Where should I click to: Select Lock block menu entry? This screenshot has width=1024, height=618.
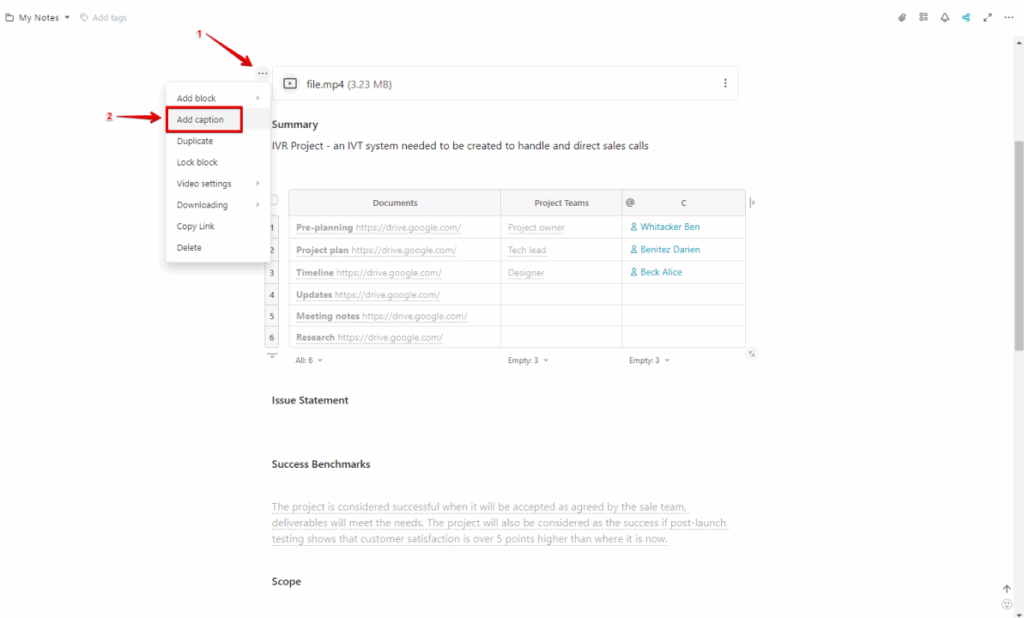click(x=197, y=162)
